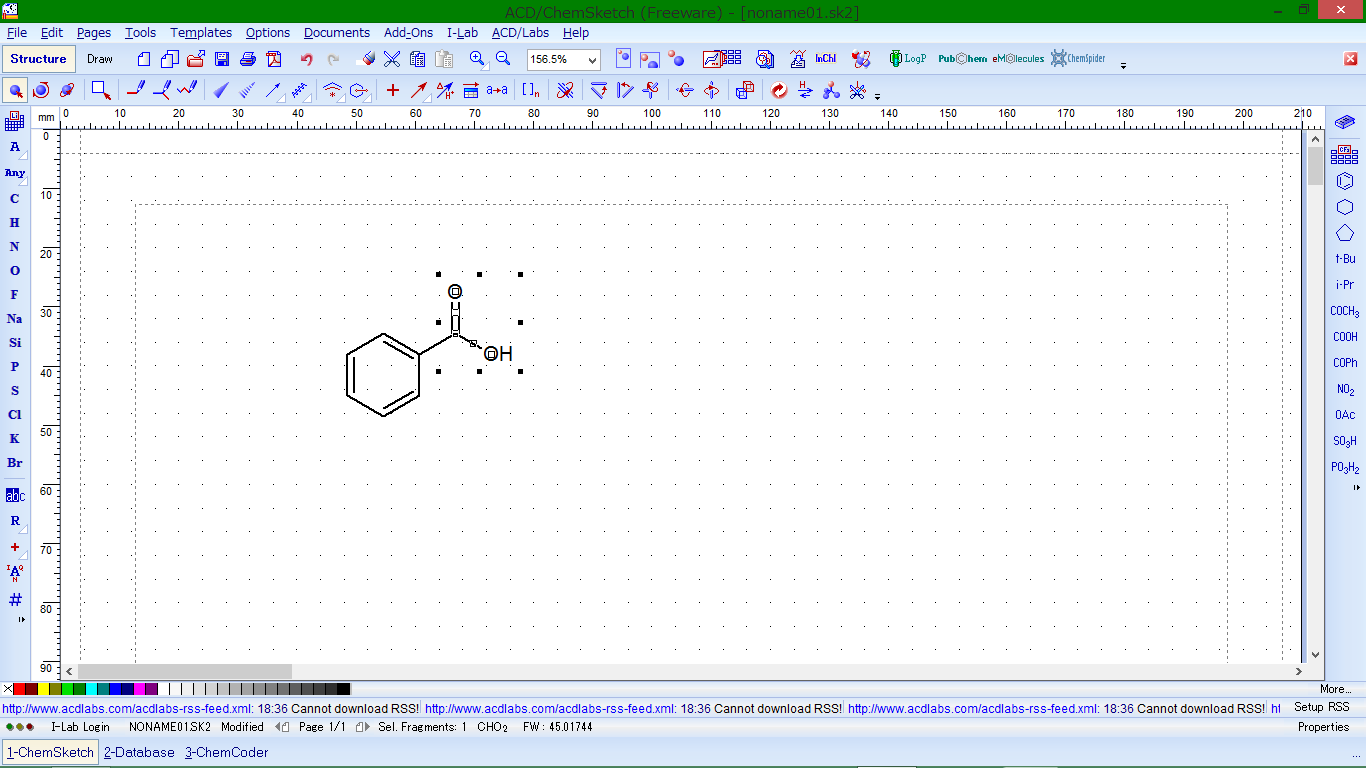Open the Print icon
Viewport: 1366px width, 768px height.
click(248, 59)
